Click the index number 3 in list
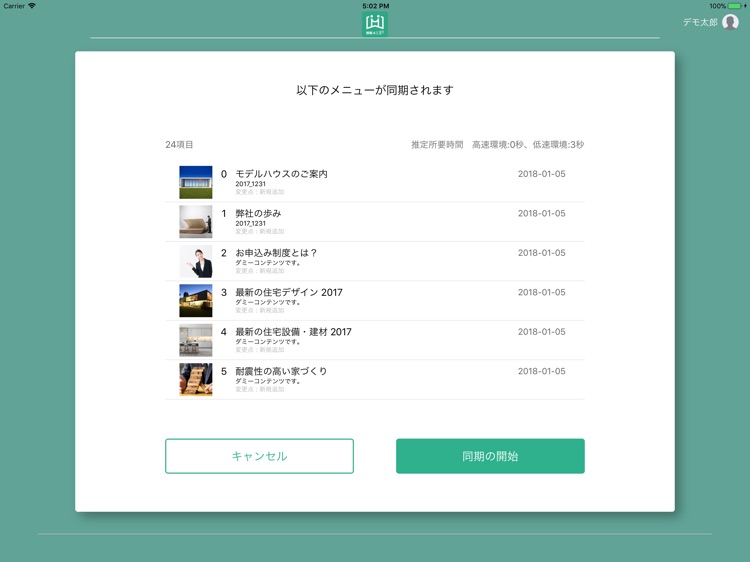 point(223,292)
